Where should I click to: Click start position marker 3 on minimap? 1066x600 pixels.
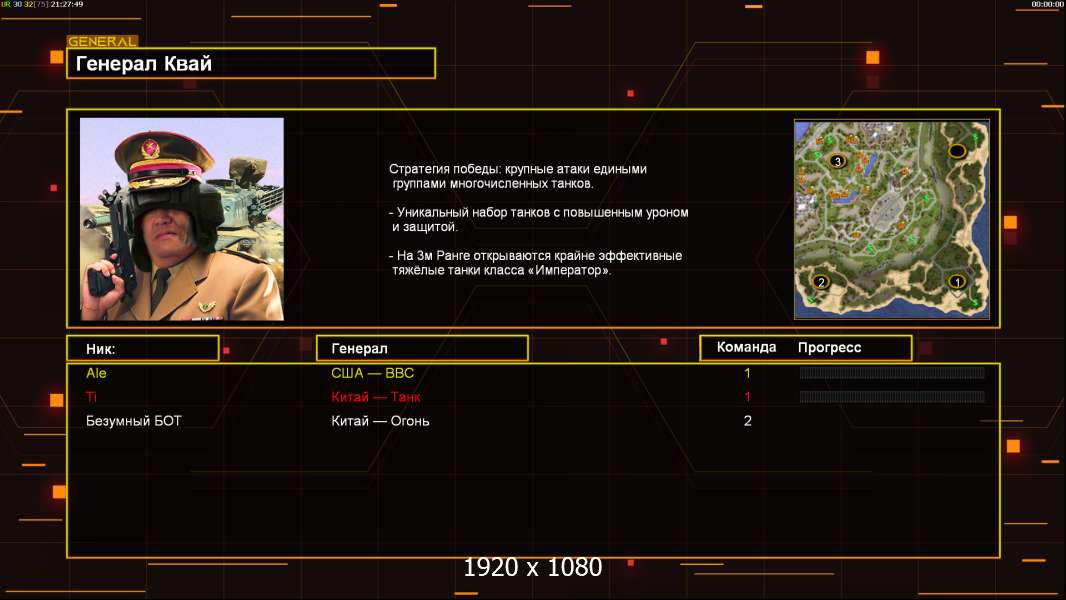coord(837,161)
